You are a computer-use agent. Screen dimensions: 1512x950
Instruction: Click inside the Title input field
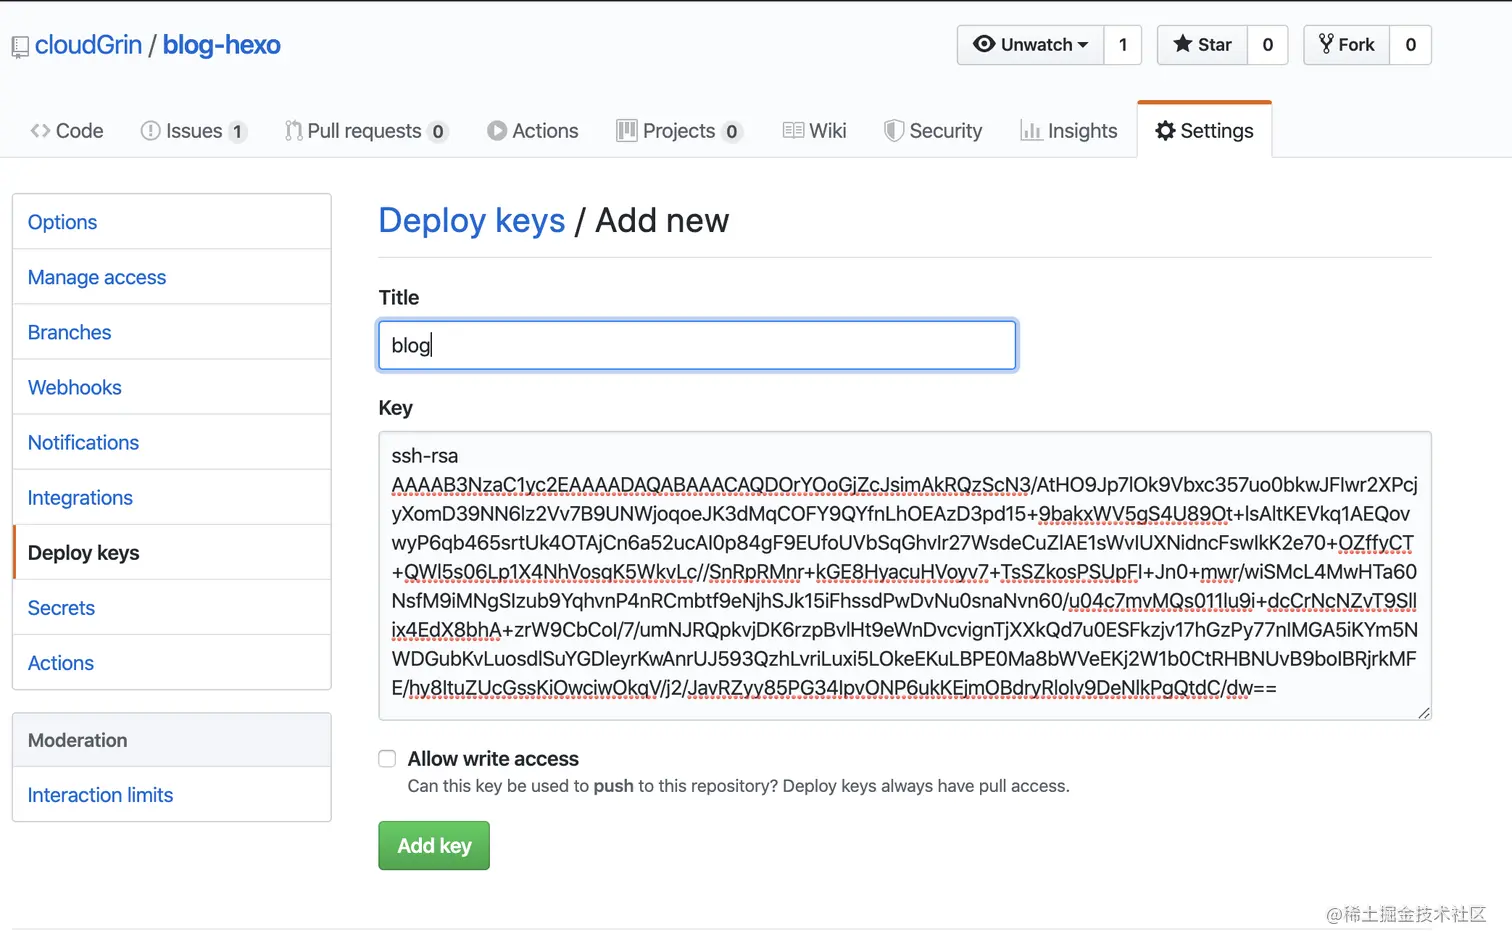pyautogui.click(x=696, y=345)
